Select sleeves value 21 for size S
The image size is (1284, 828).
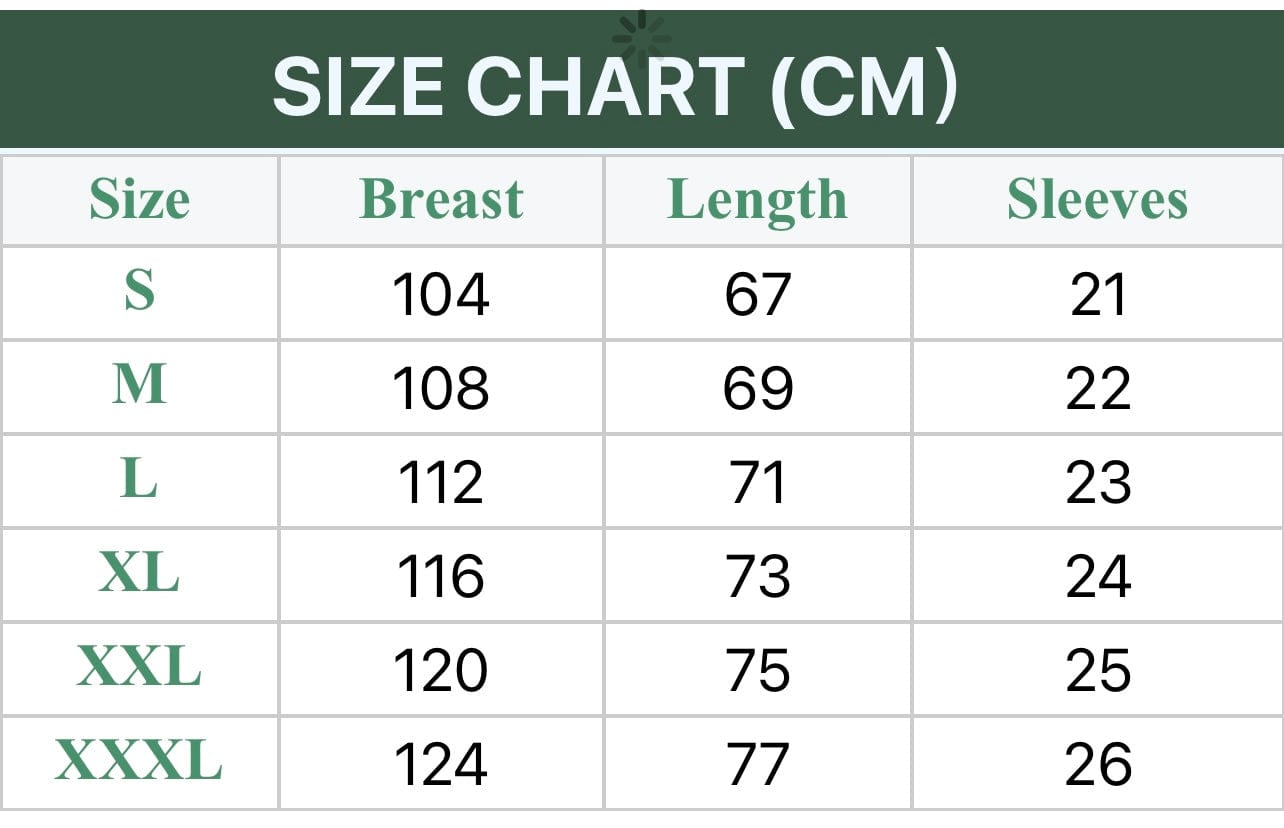click(x=1098, y=295)
